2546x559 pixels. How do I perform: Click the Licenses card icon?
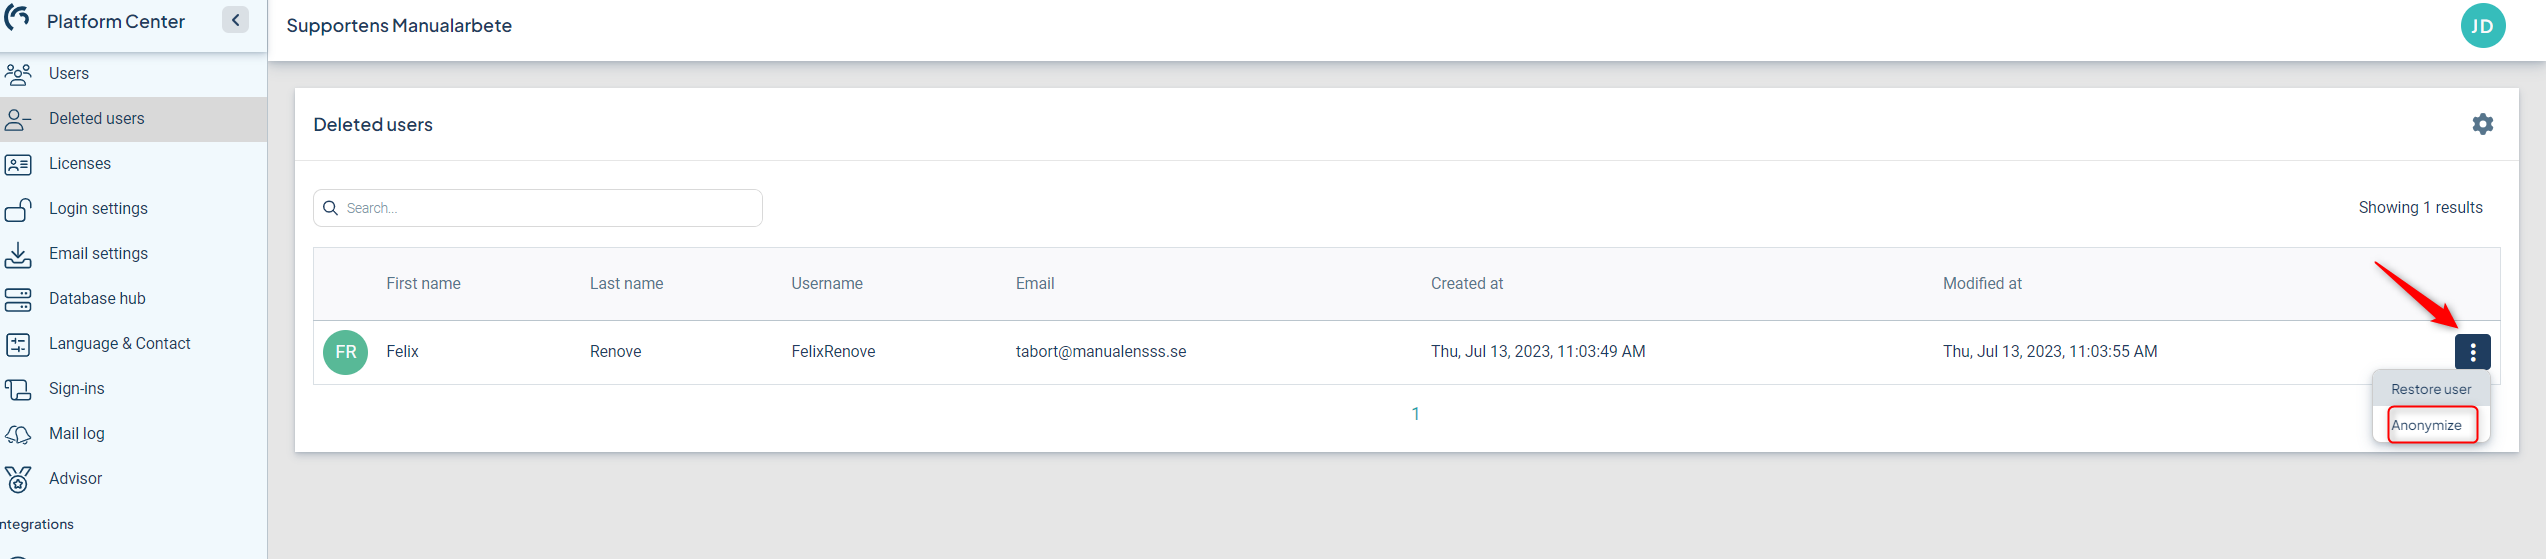coord(18,164)
